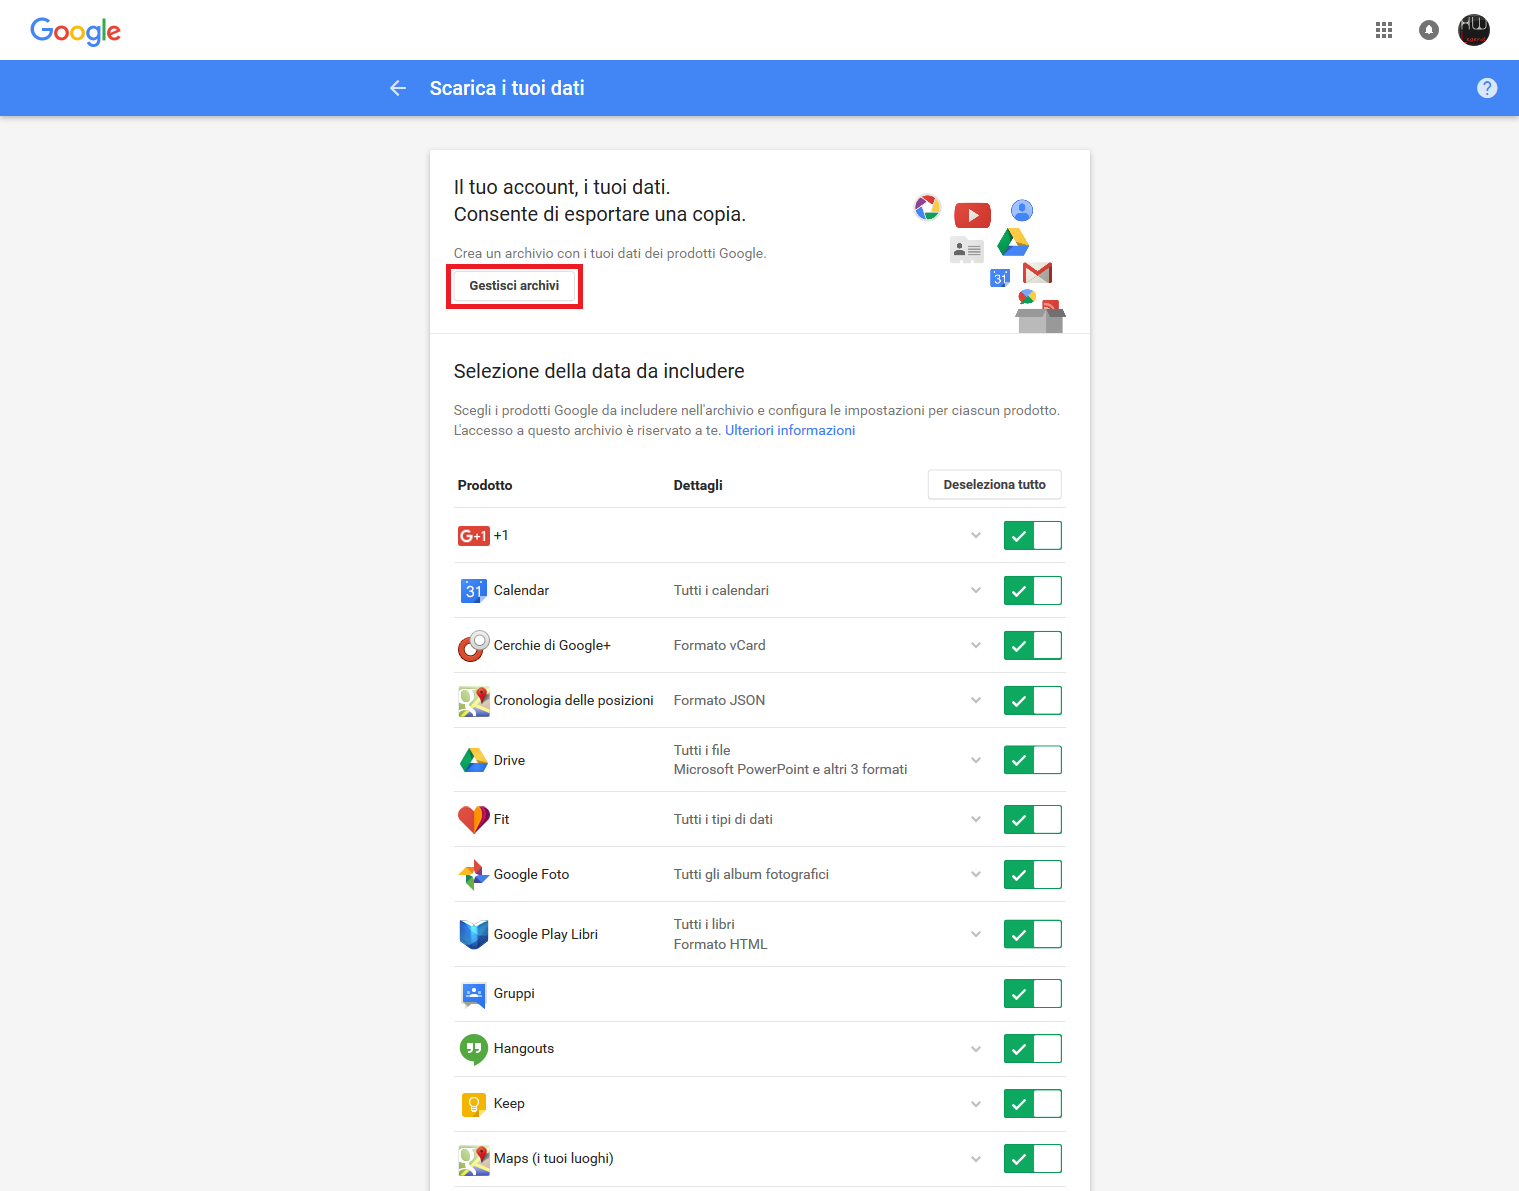Click the Dettagli column header
Screen dimensions: 1519x1191
[x=698, y=485]
